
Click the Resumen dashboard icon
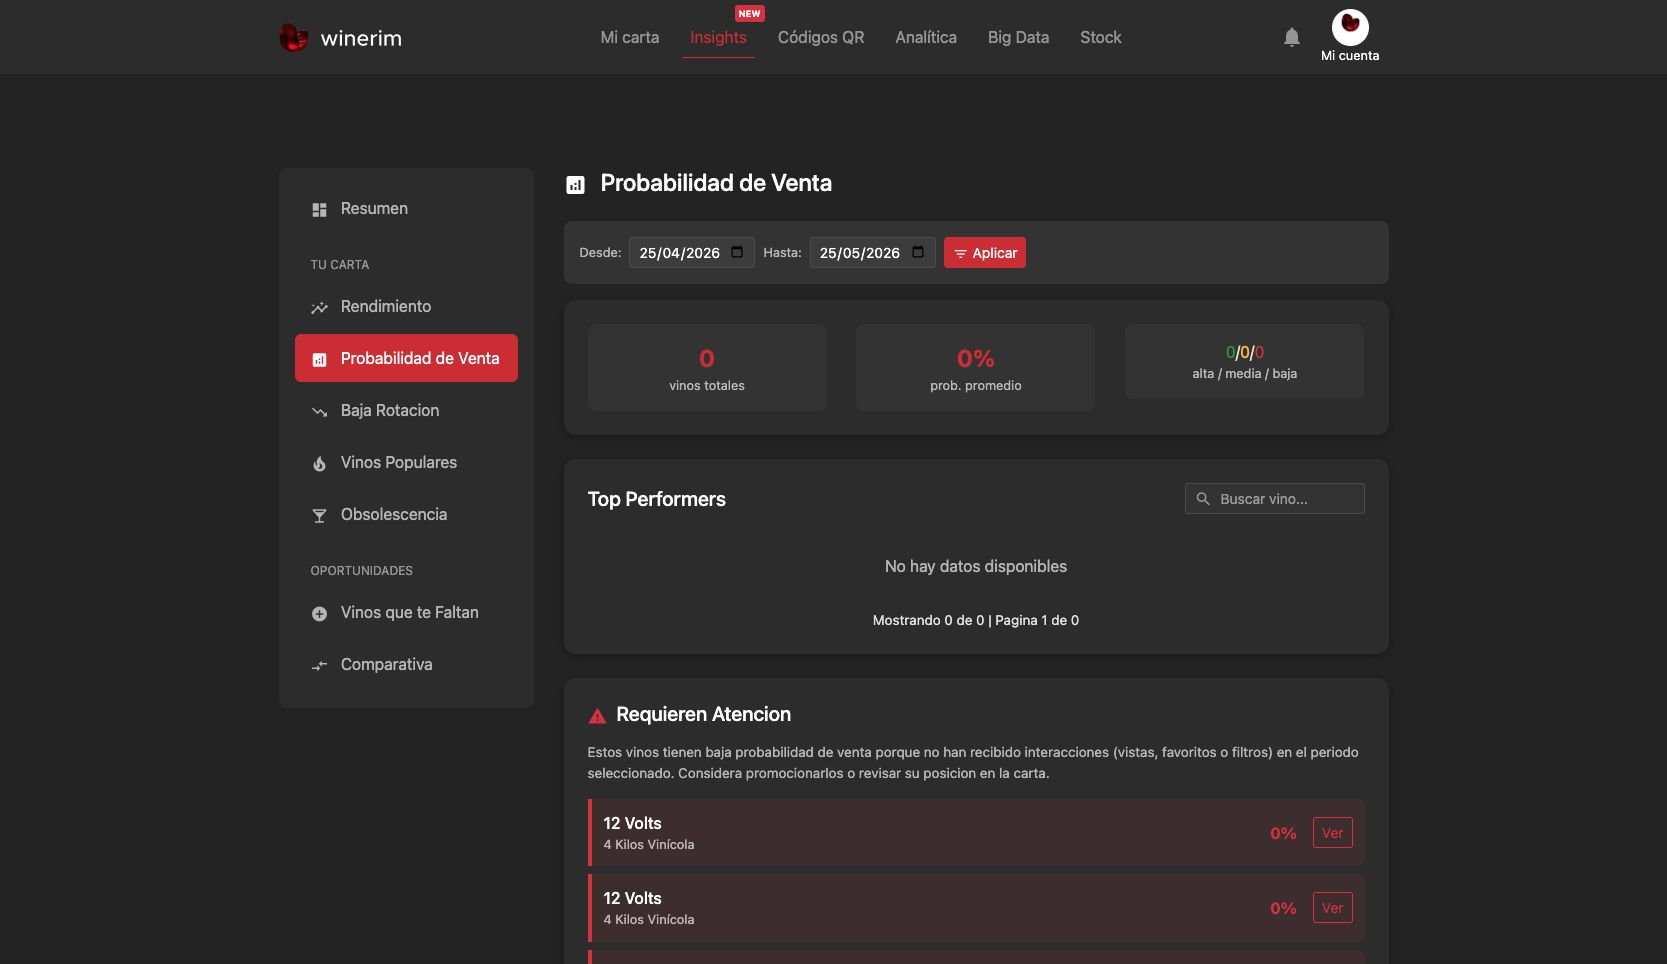click(x=319, y=209)
